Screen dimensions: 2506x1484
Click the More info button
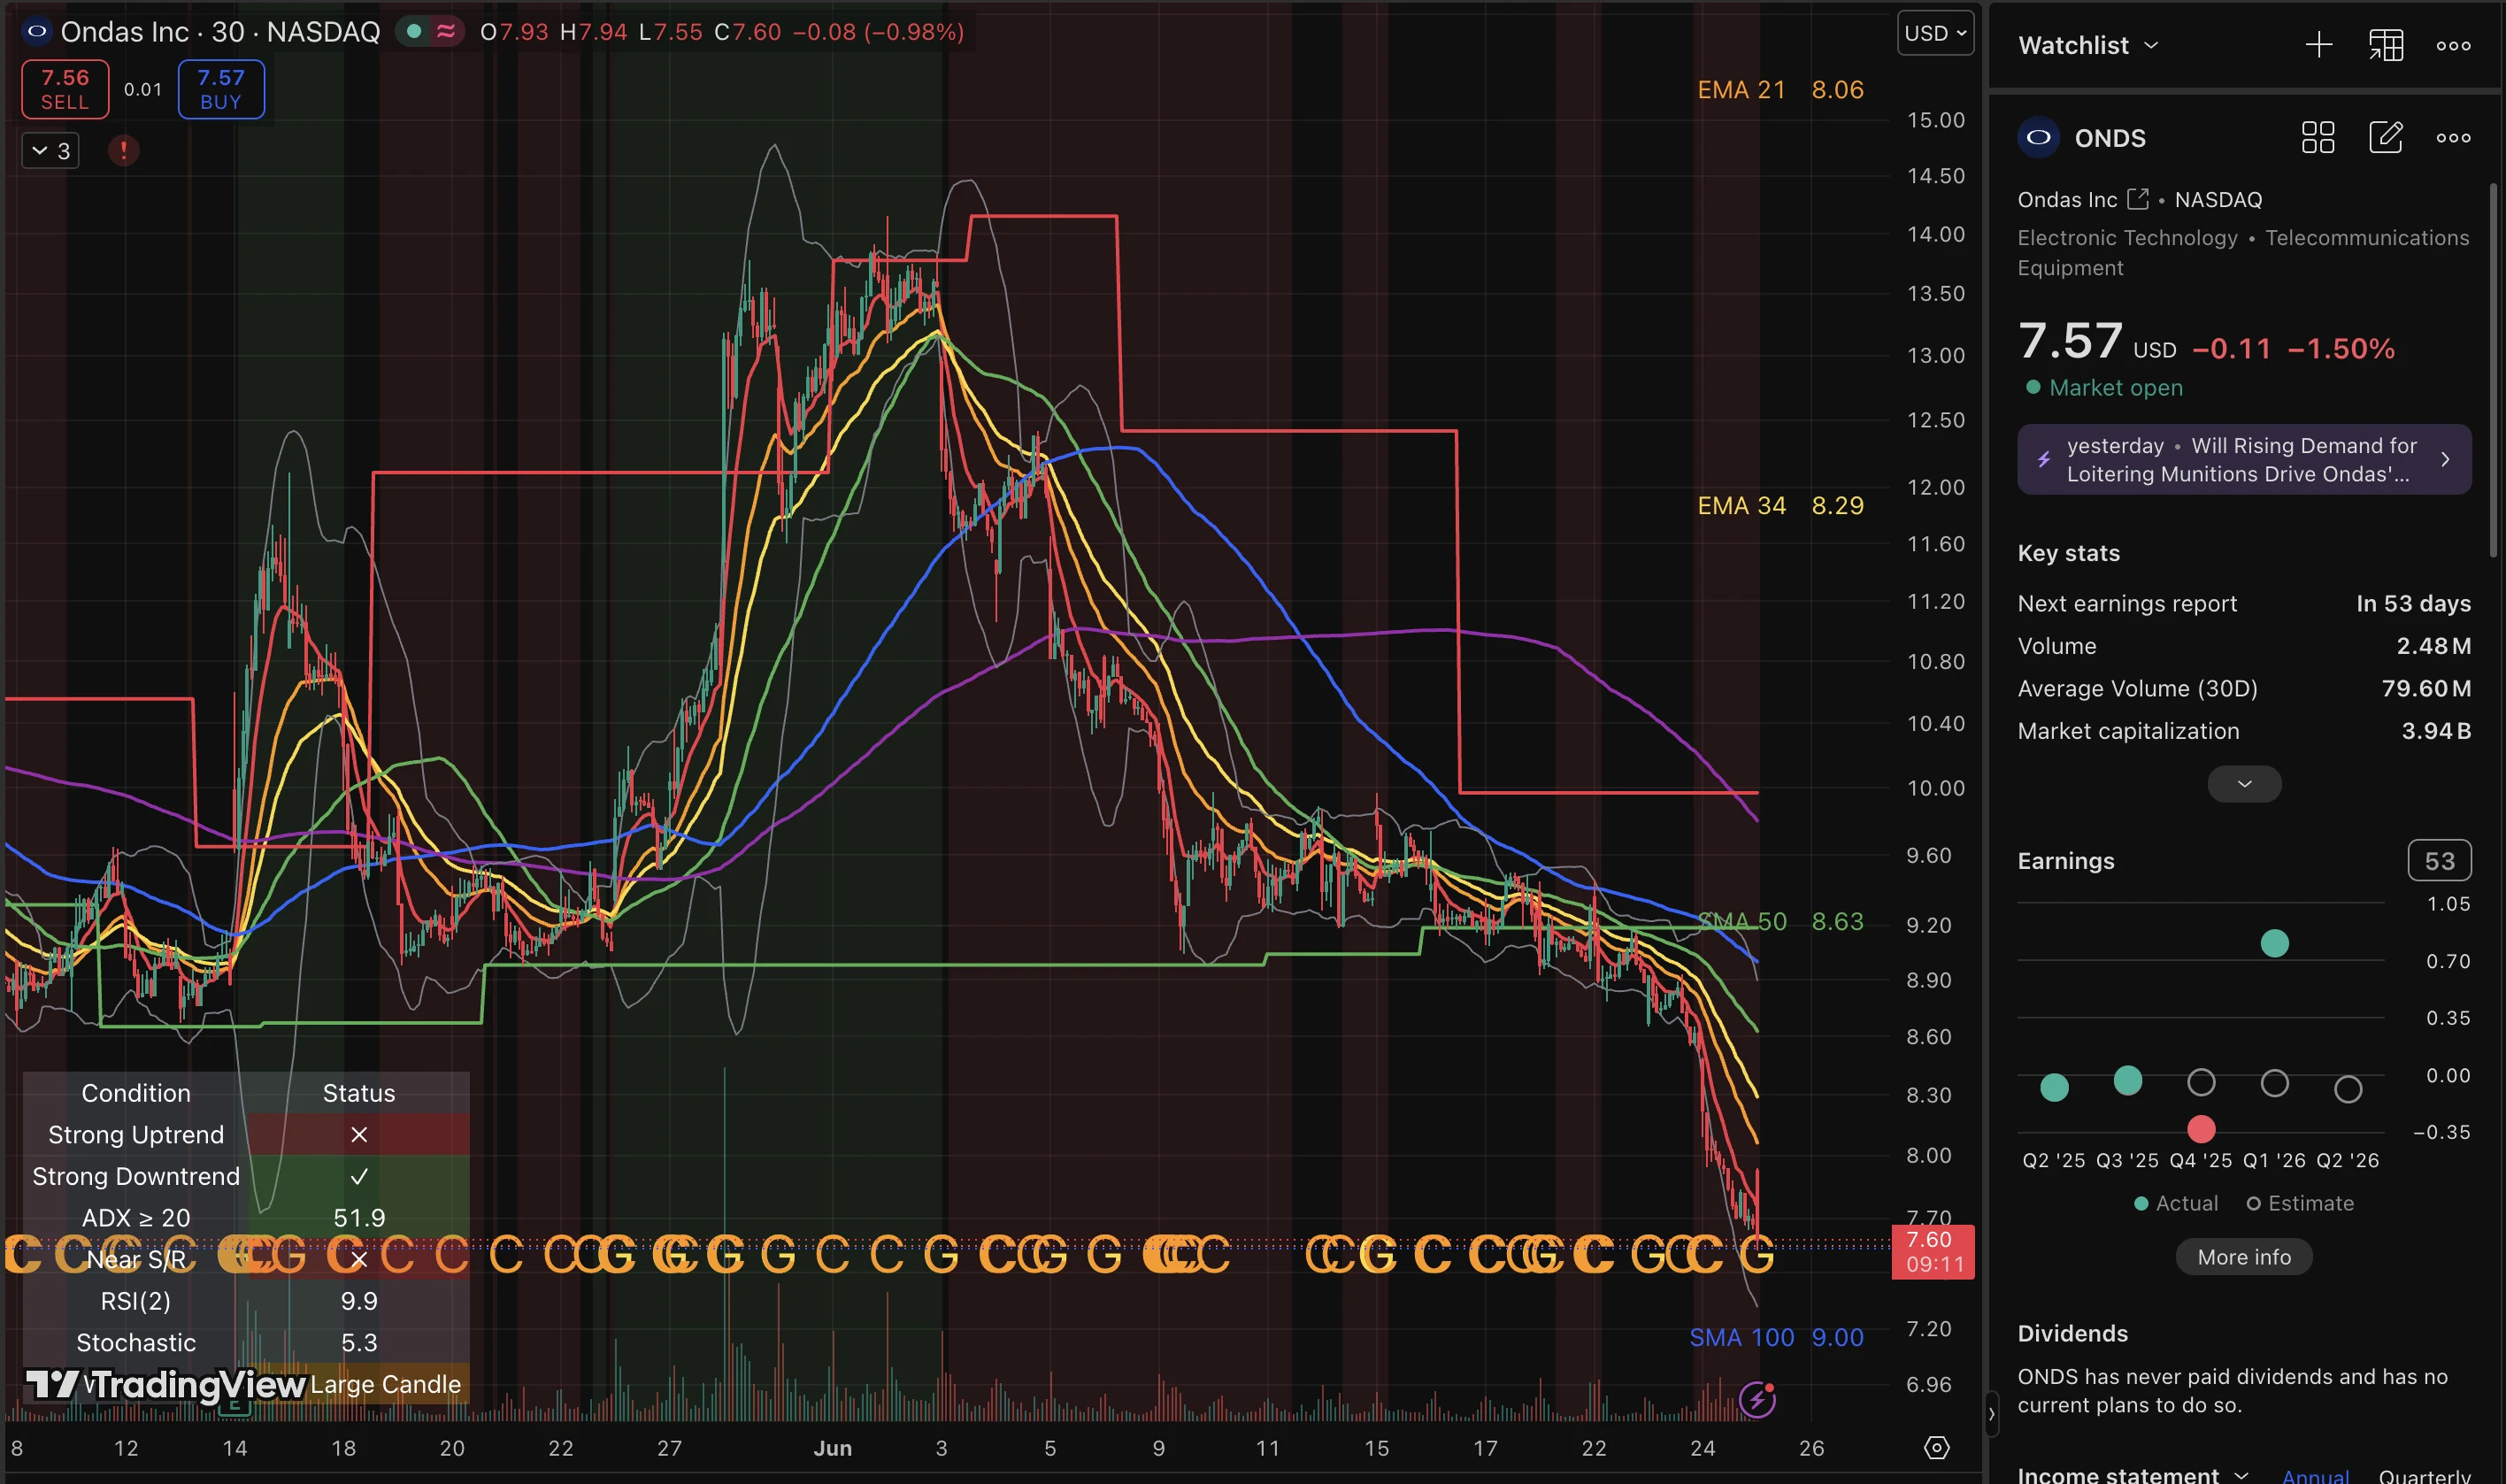click(x=2244, y=1257)
